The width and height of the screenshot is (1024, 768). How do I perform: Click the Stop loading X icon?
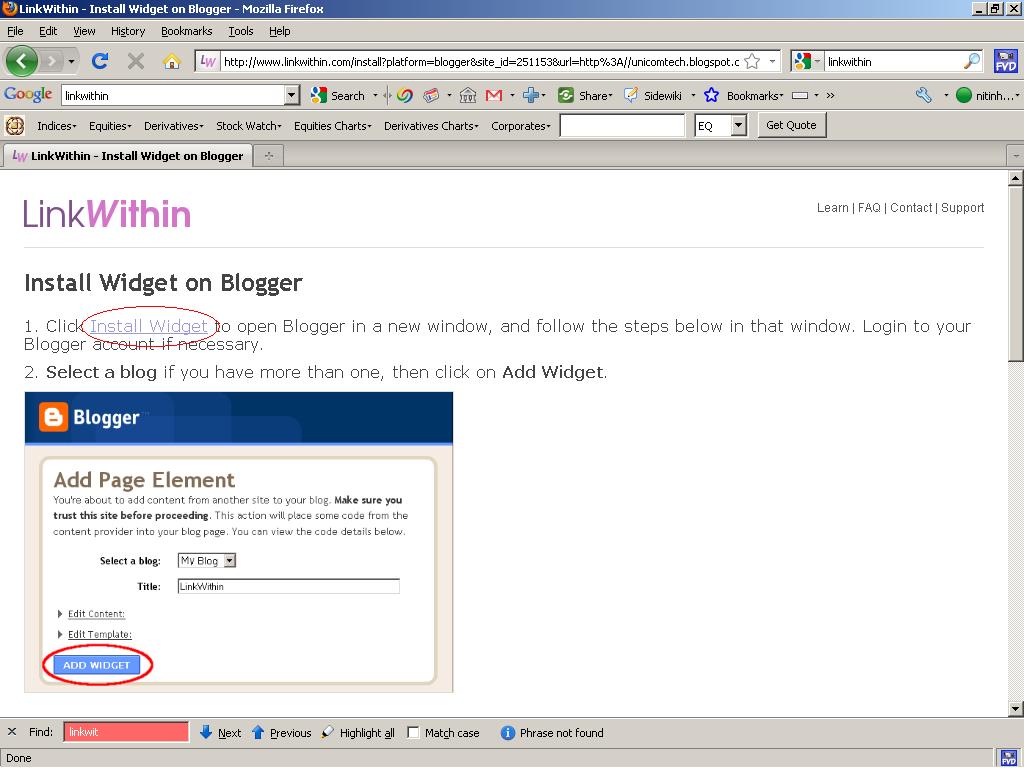tap(136, 61)
